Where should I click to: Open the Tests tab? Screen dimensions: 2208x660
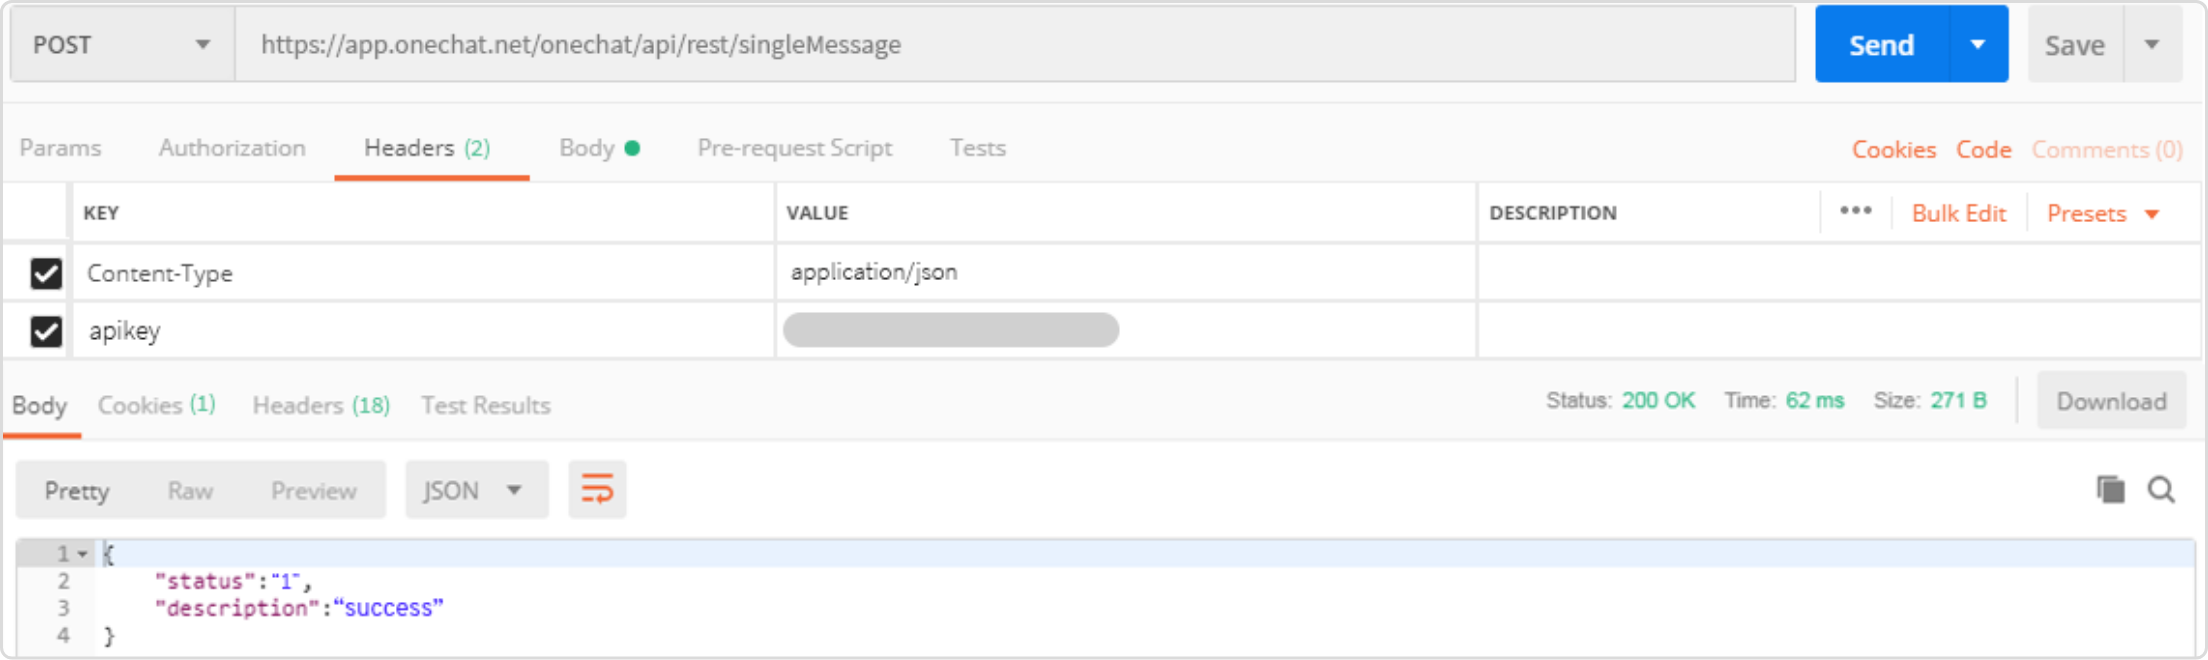coord(977,148)
